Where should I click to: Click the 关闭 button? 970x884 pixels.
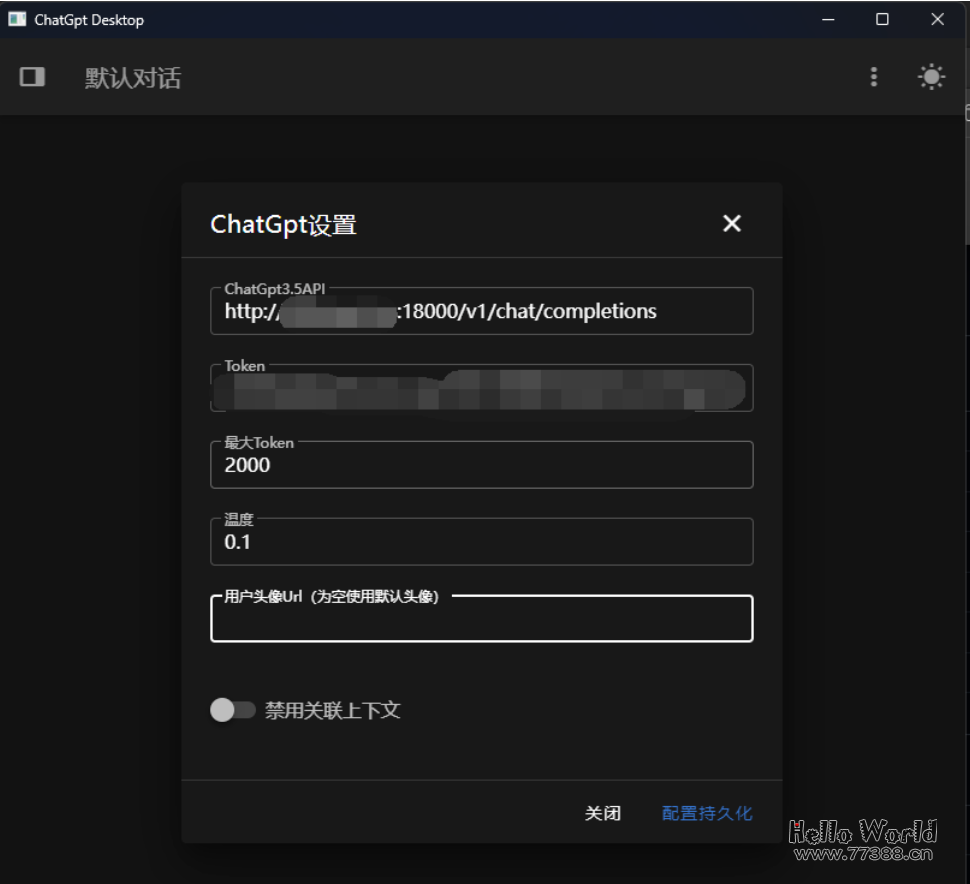point(603,813)
